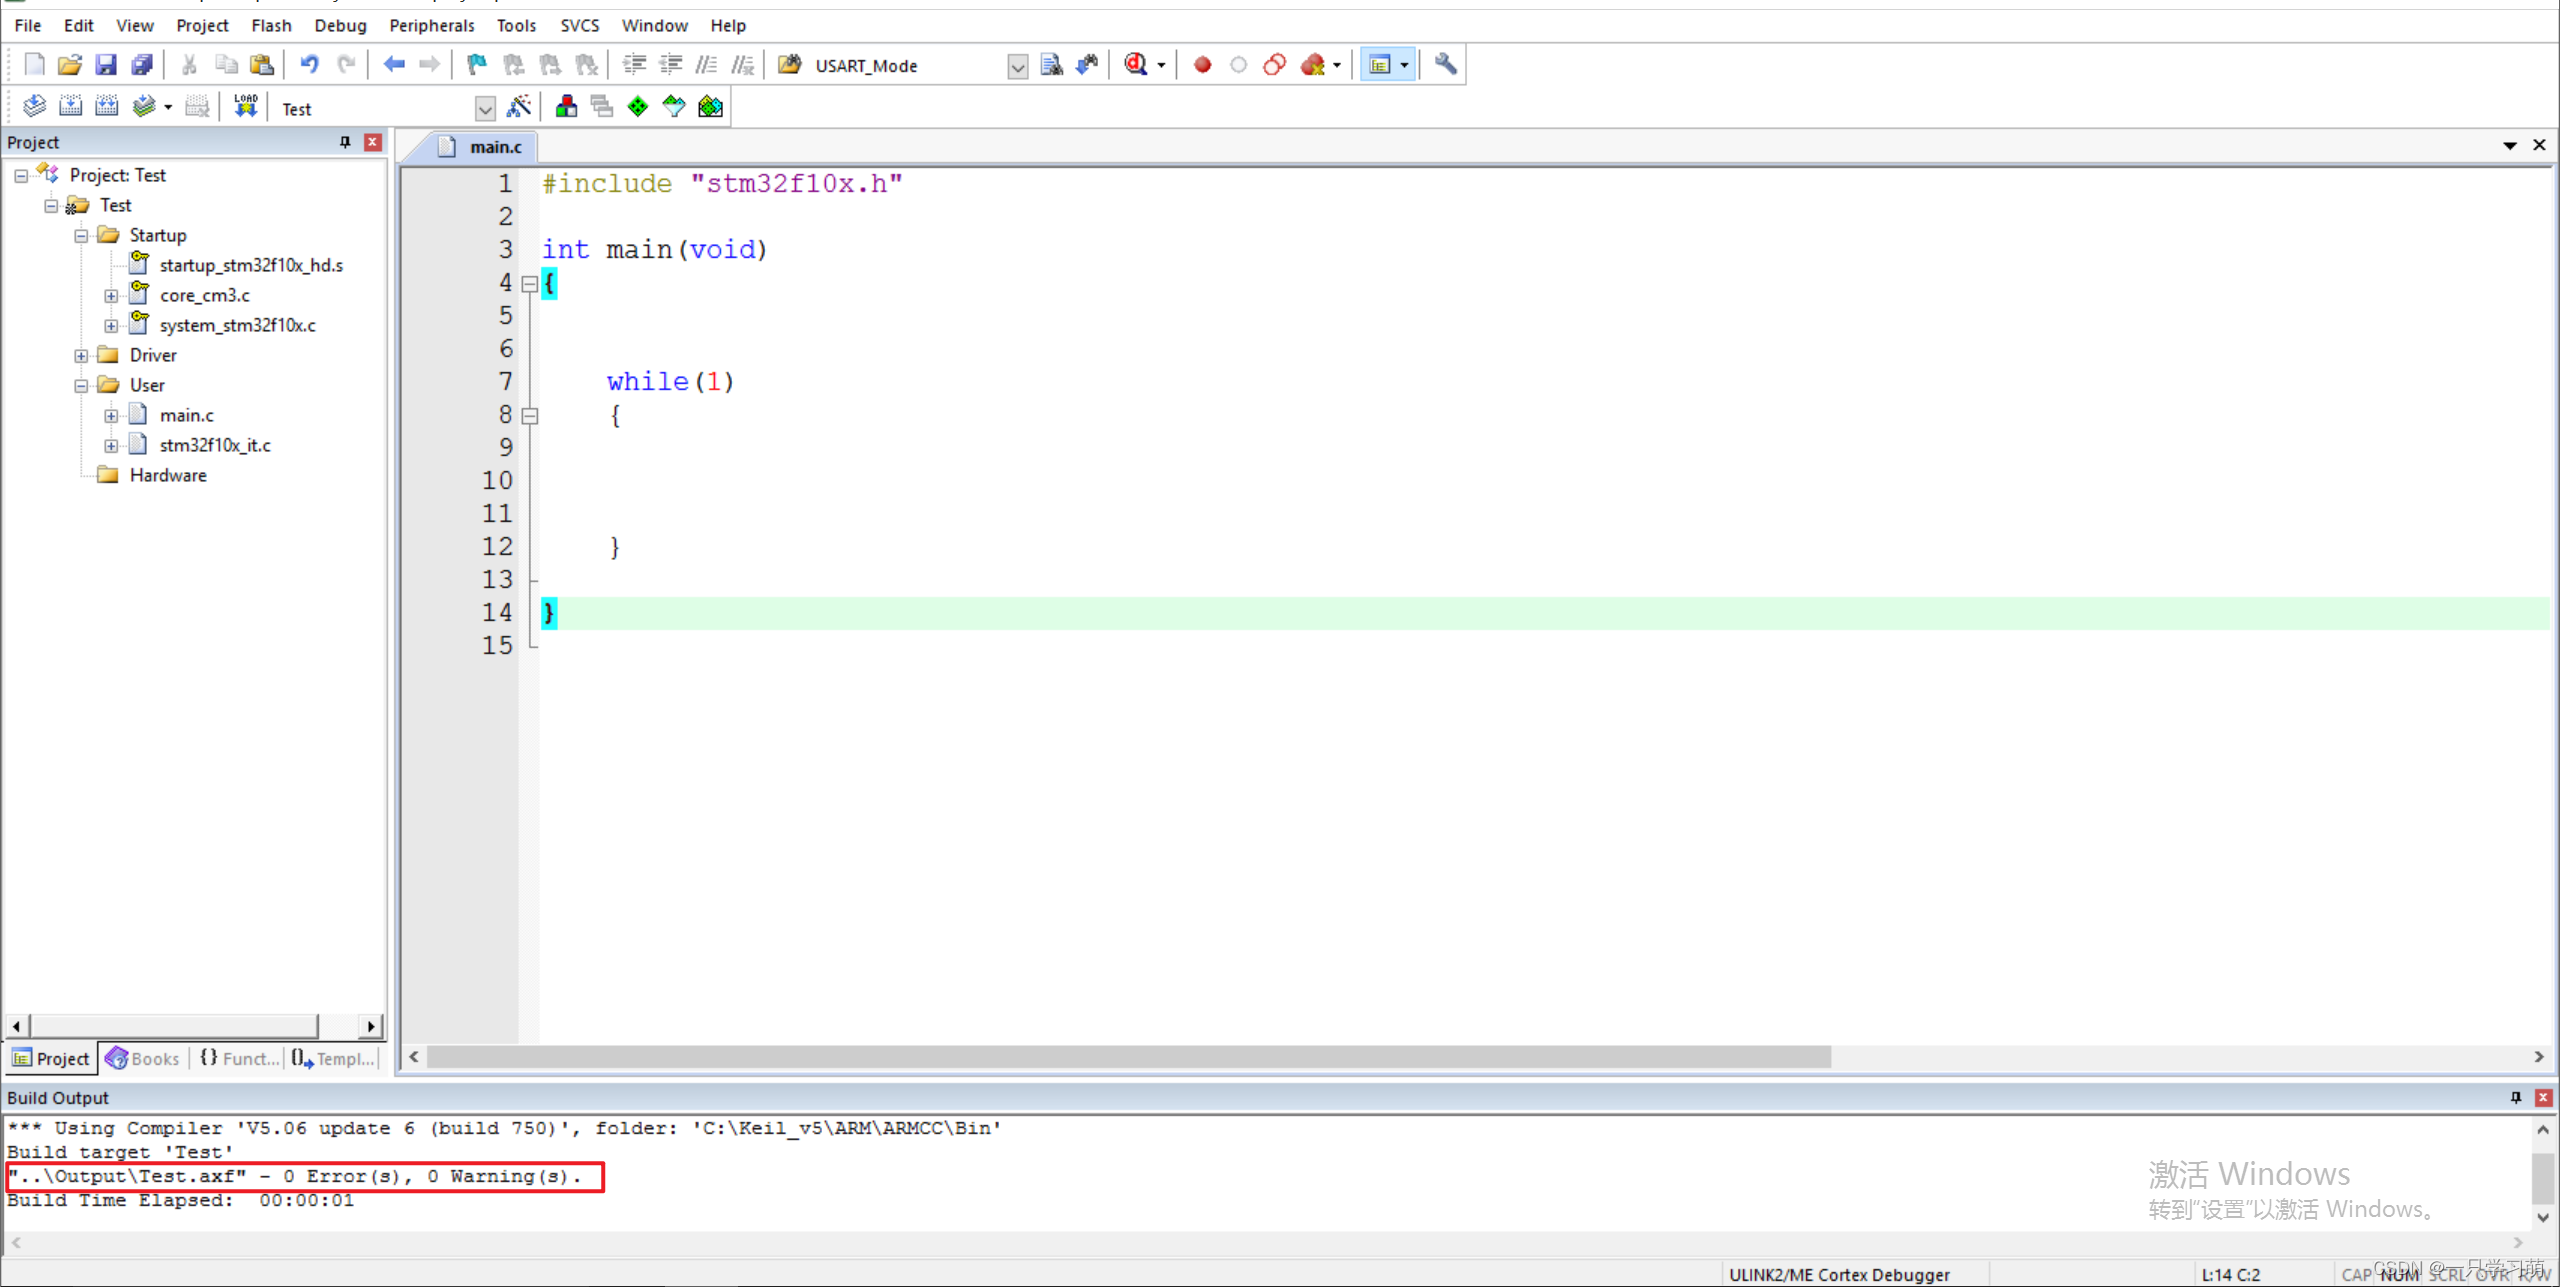Open Options for Target (magic wand icon)
This screenshot has width=2560, height=1287.
(x=519, y=106)
